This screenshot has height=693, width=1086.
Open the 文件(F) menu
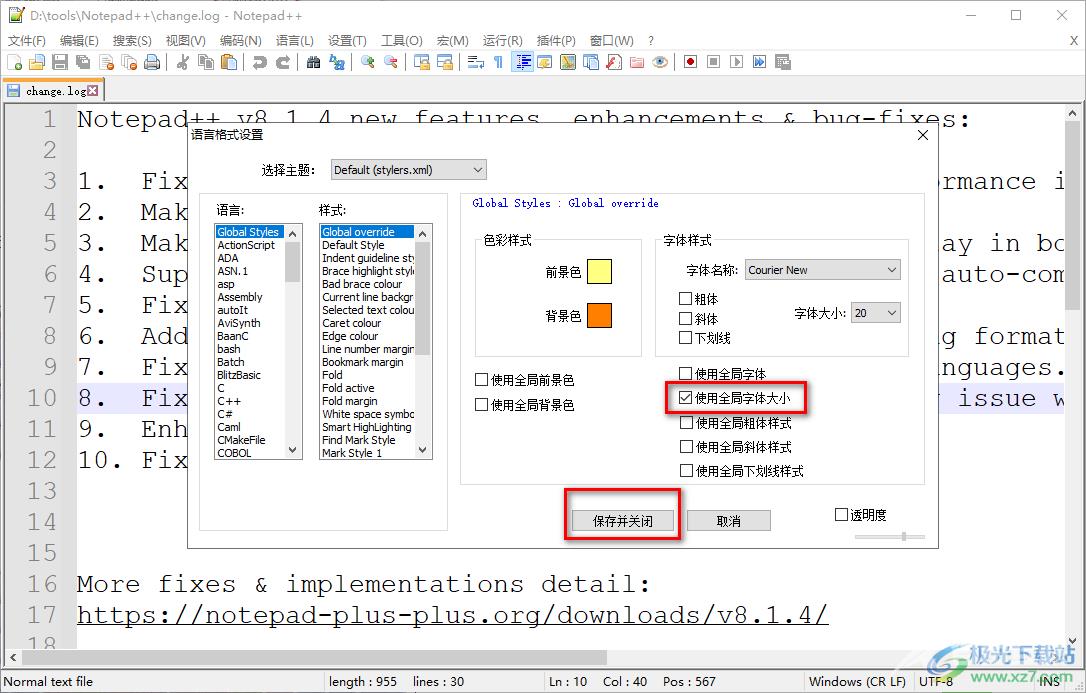pyautogui.click(x=26, y=41)
